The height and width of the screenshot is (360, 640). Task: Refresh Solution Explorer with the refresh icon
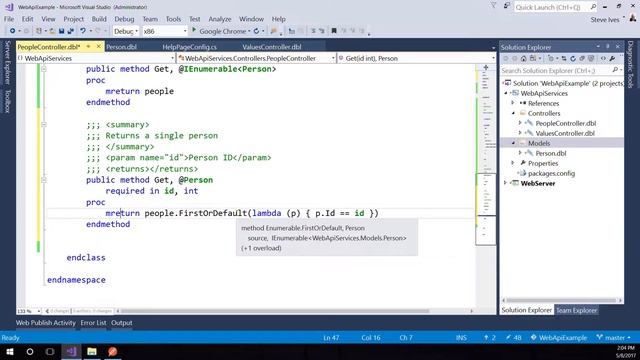click(573, 58)
